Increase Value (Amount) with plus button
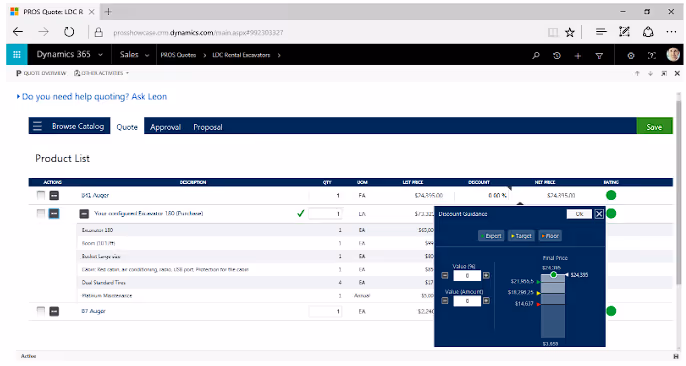The width and height of the screenshot is (686, 366). tap(486, 301)
